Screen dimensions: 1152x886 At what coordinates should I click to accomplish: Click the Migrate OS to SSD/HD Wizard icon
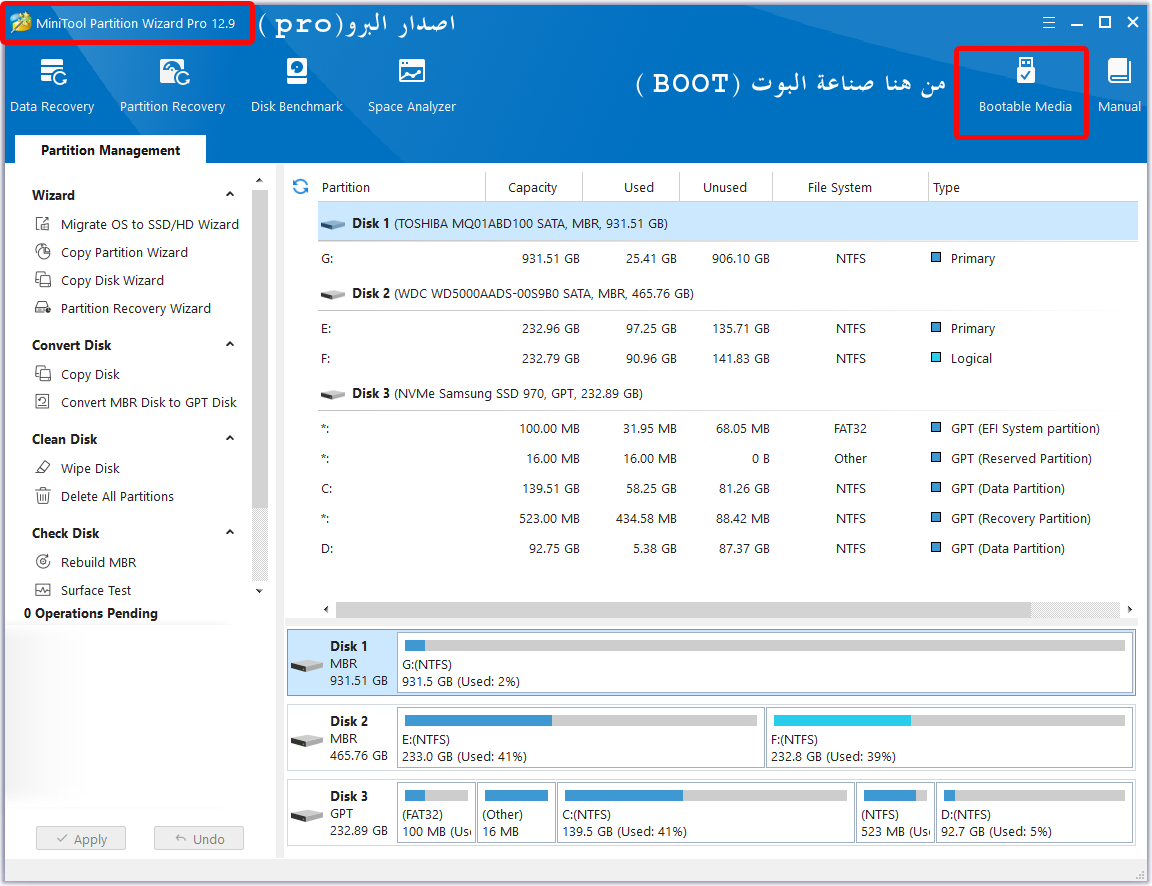43,224
